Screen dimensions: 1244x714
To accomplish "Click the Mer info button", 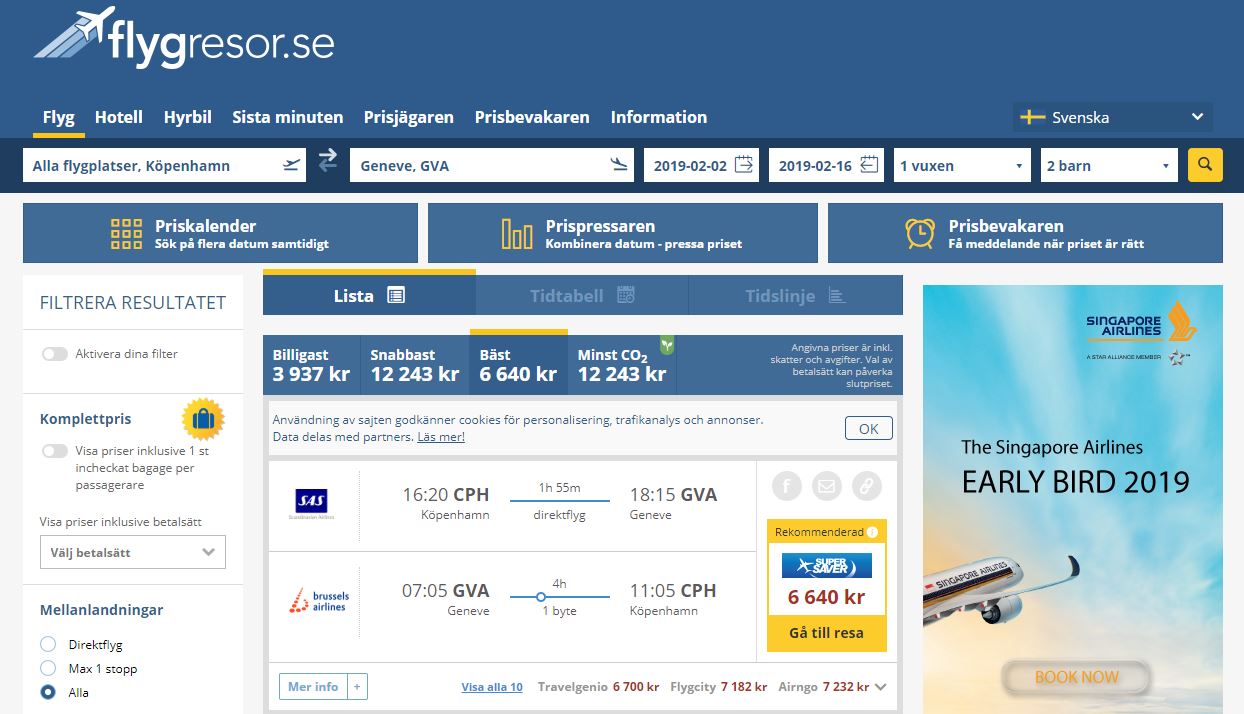I will (x=313, y=687).
